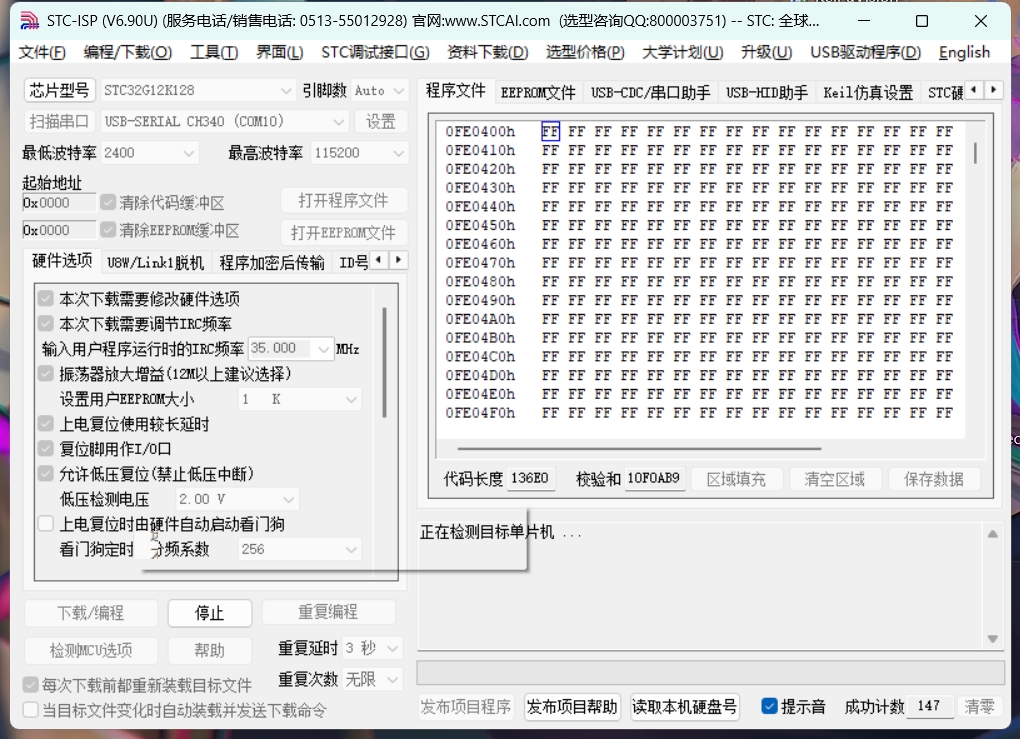Click 保存数据 button
This screenshot has height=739, width=1020.
pyautogui.click(x=933, y=479)
